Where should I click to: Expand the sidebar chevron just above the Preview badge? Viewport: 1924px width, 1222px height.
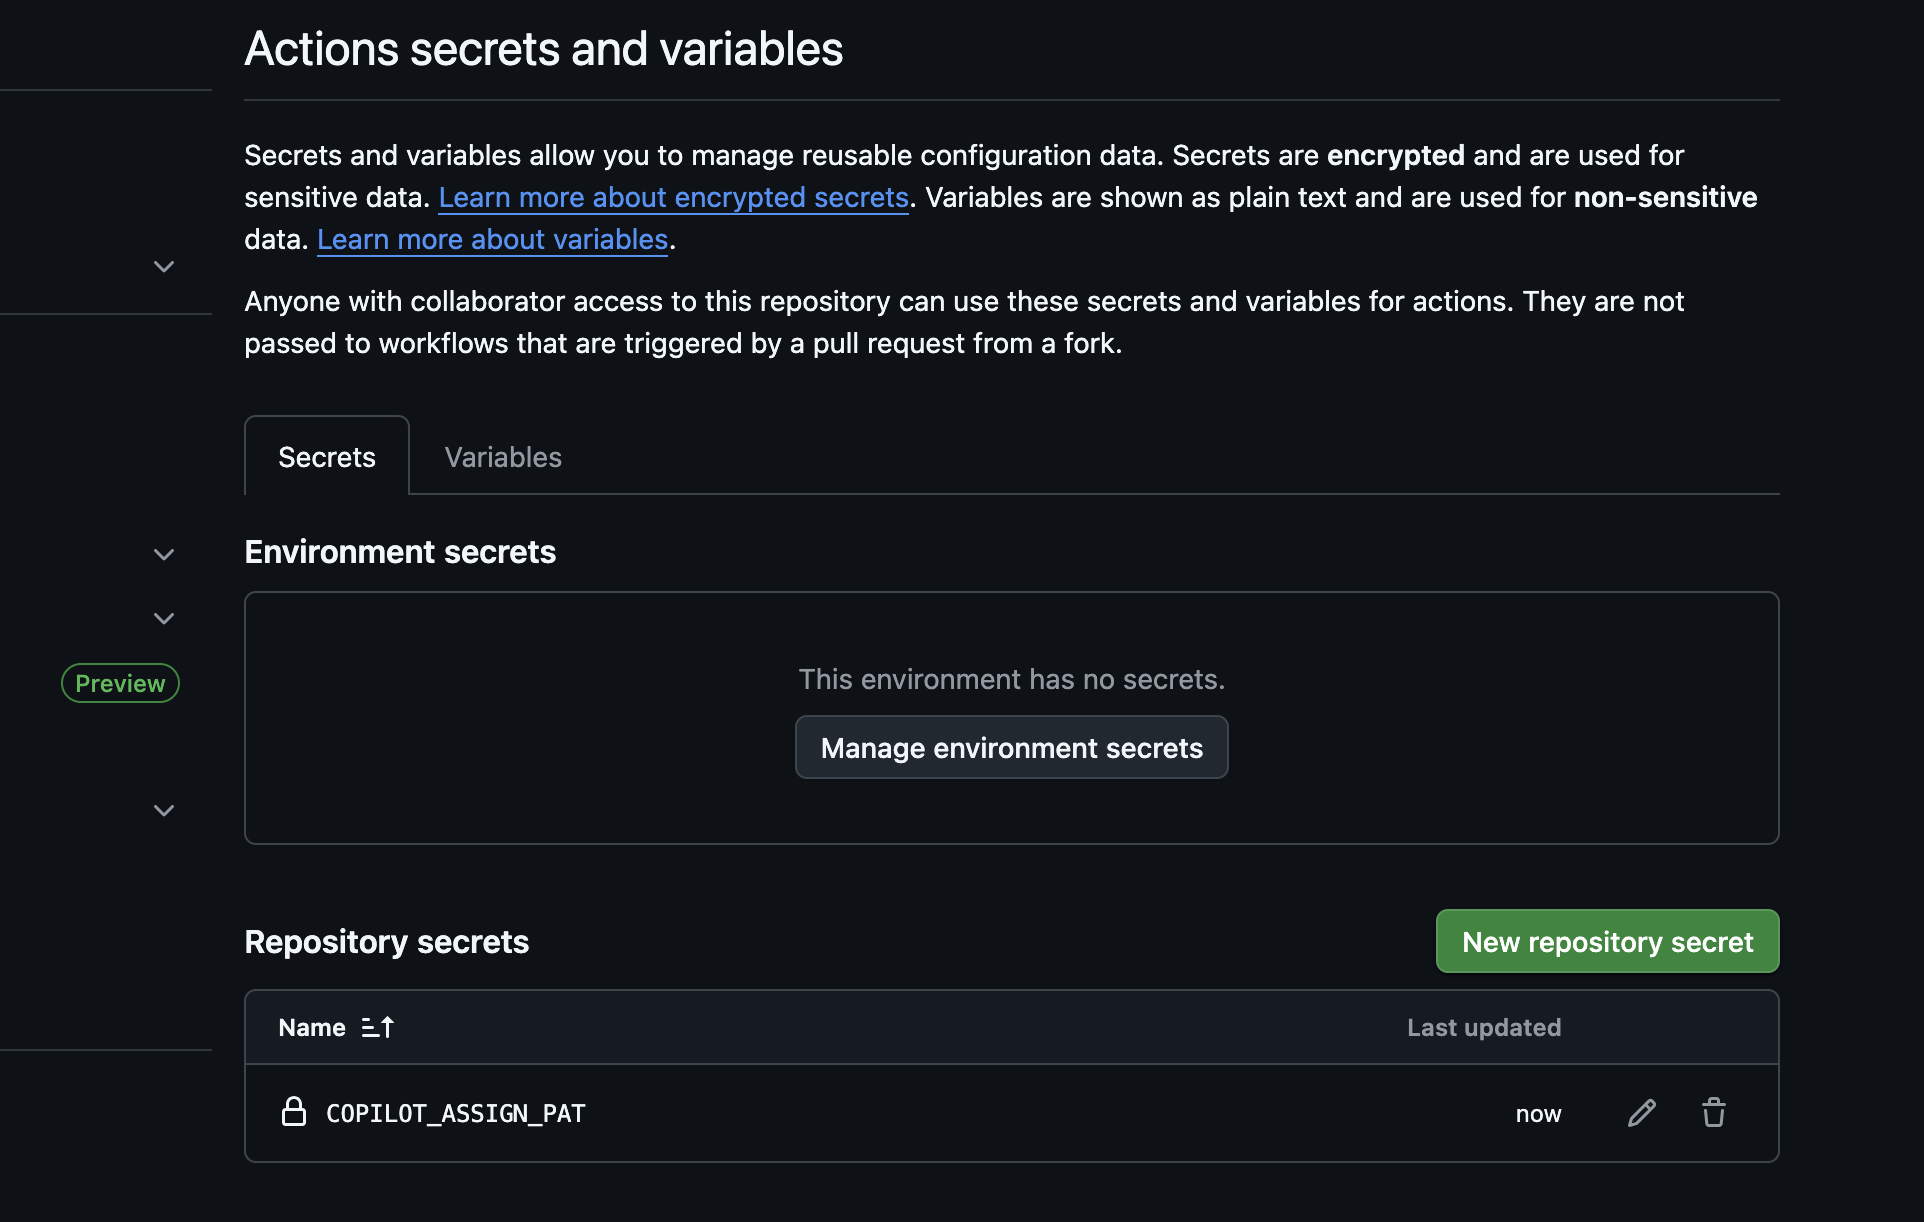coord(163,618)
